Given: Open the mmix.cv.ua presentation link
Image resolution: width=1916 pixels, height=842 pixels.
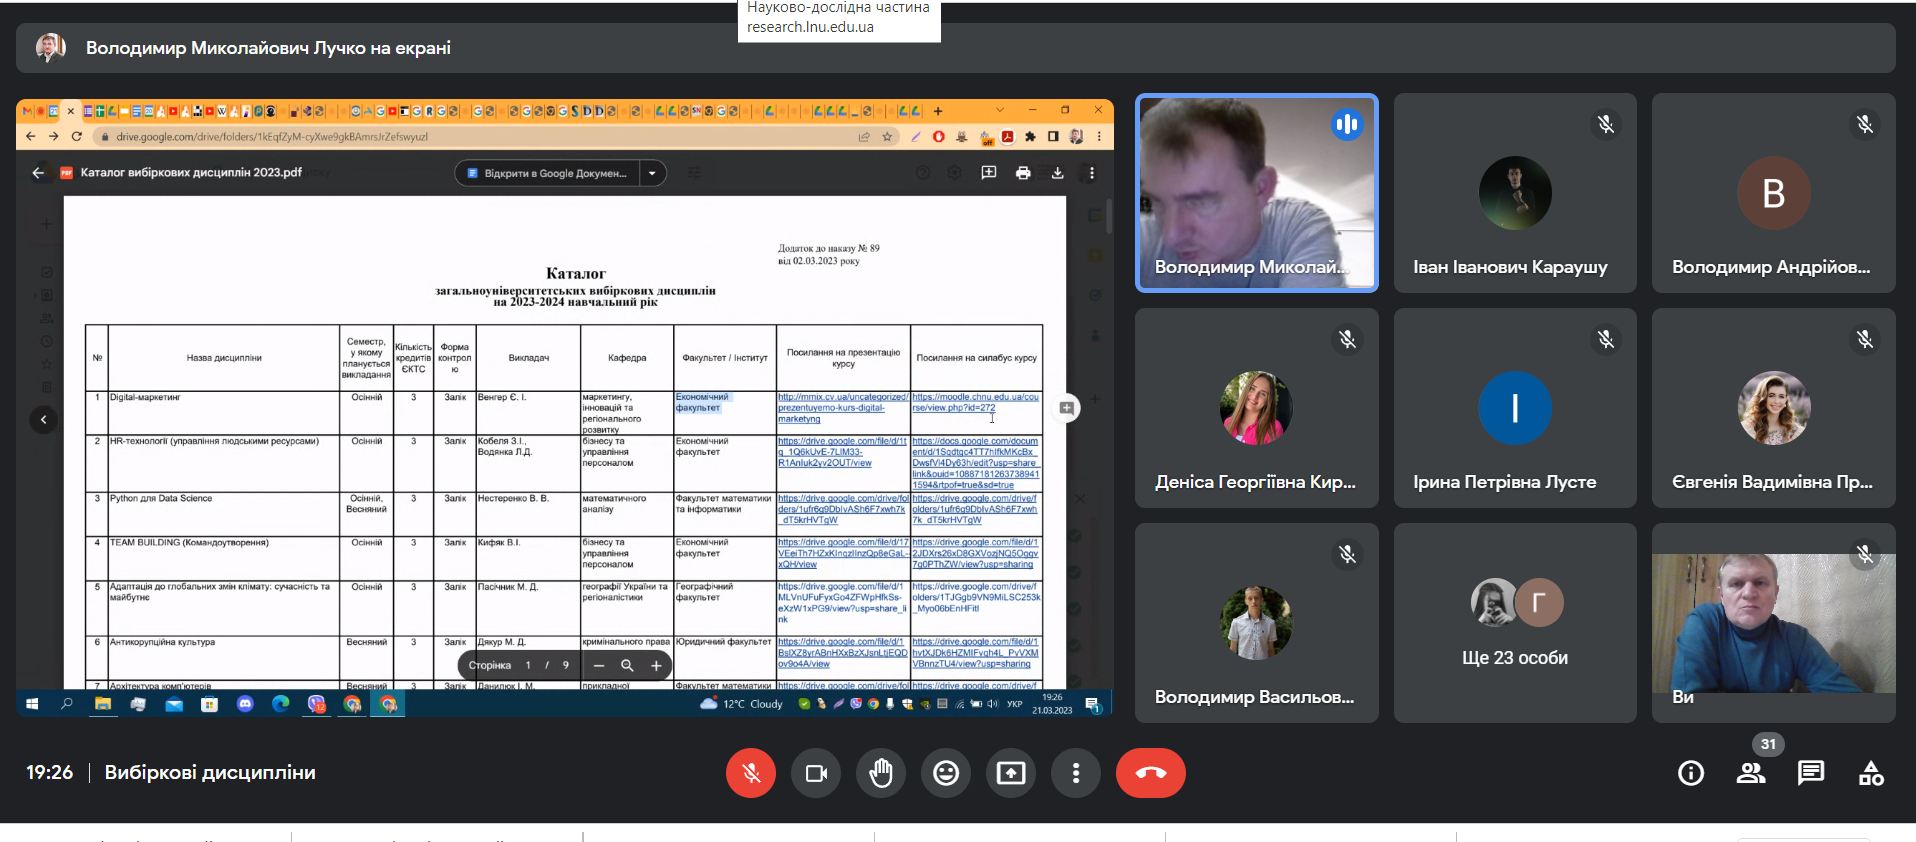Looking at the screenshot, I should coord(843,408).
